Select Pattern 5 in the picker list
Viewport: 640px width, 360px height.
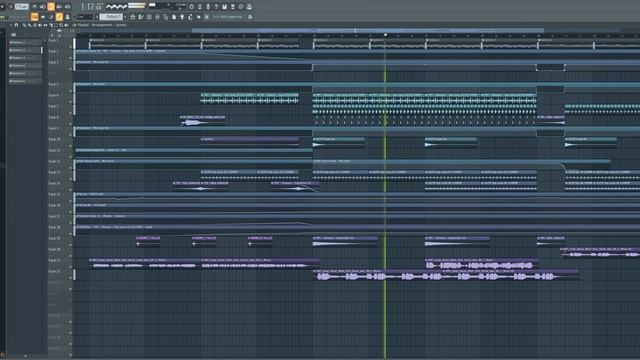tap(25, 73)
